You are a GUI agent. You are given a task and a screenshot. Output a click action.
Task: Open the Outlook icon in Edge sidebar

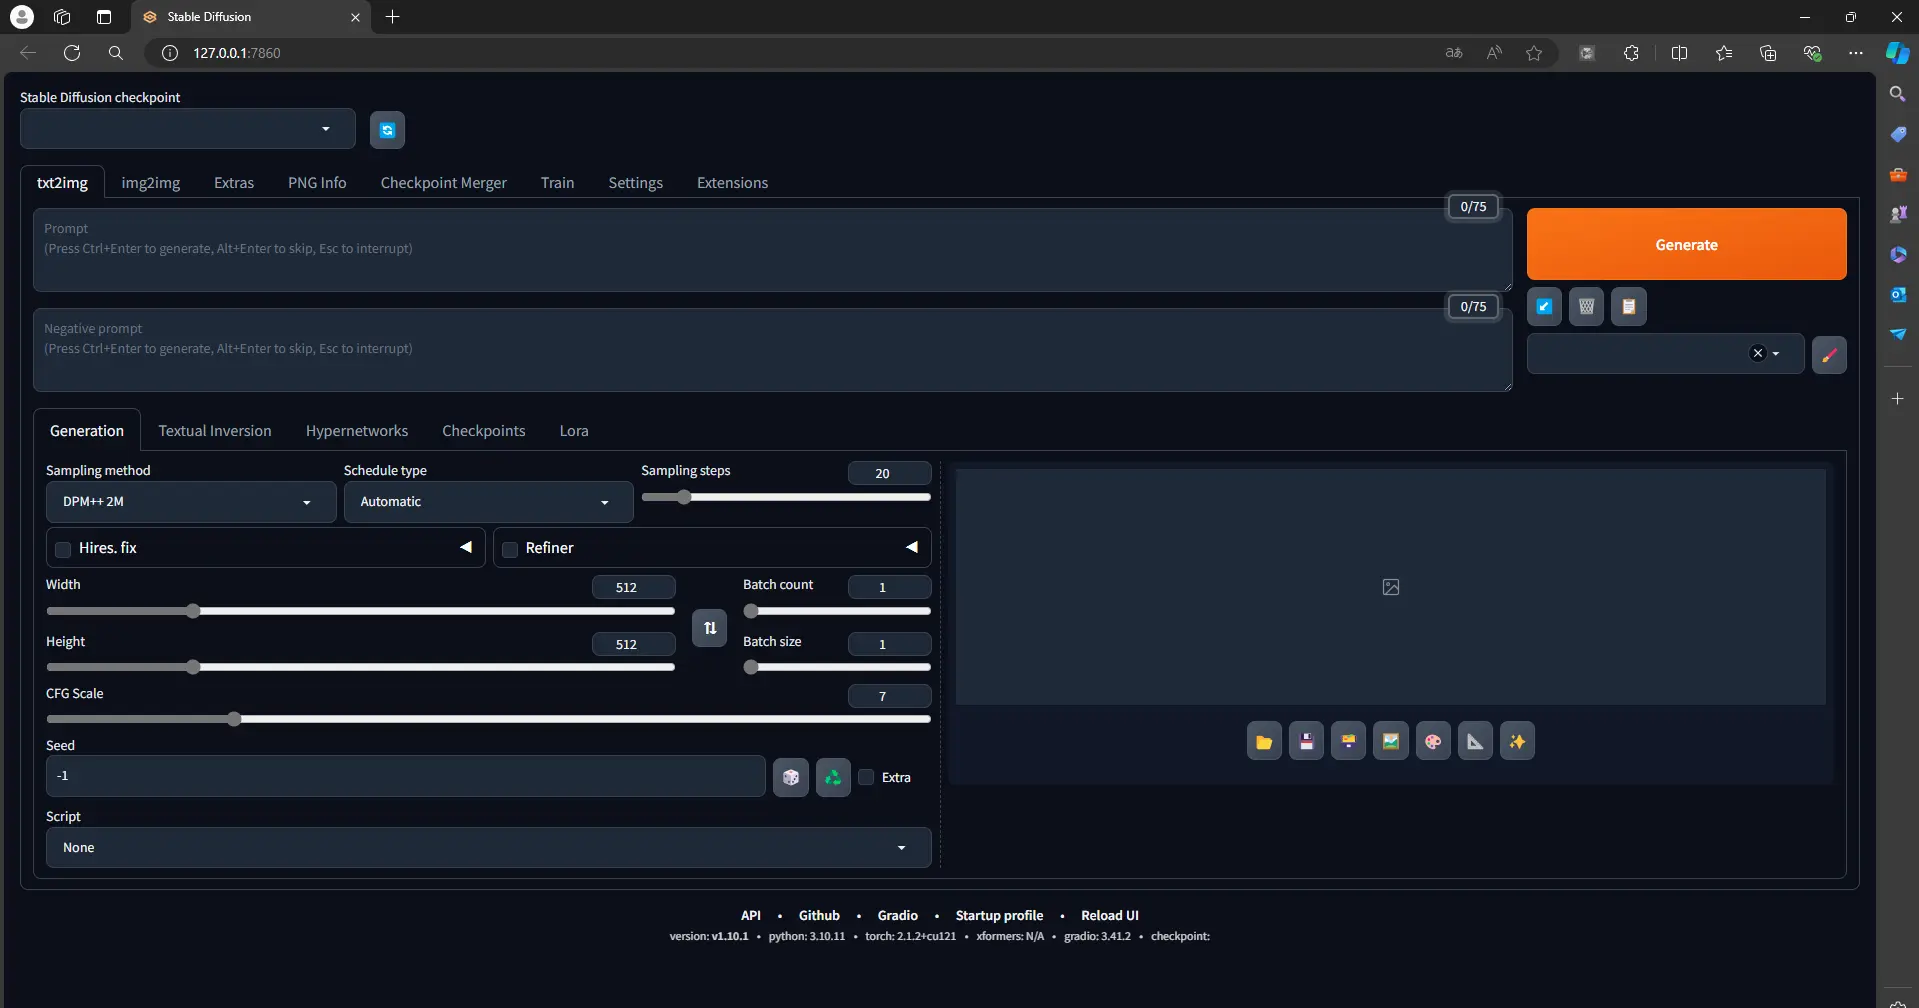1897,294
